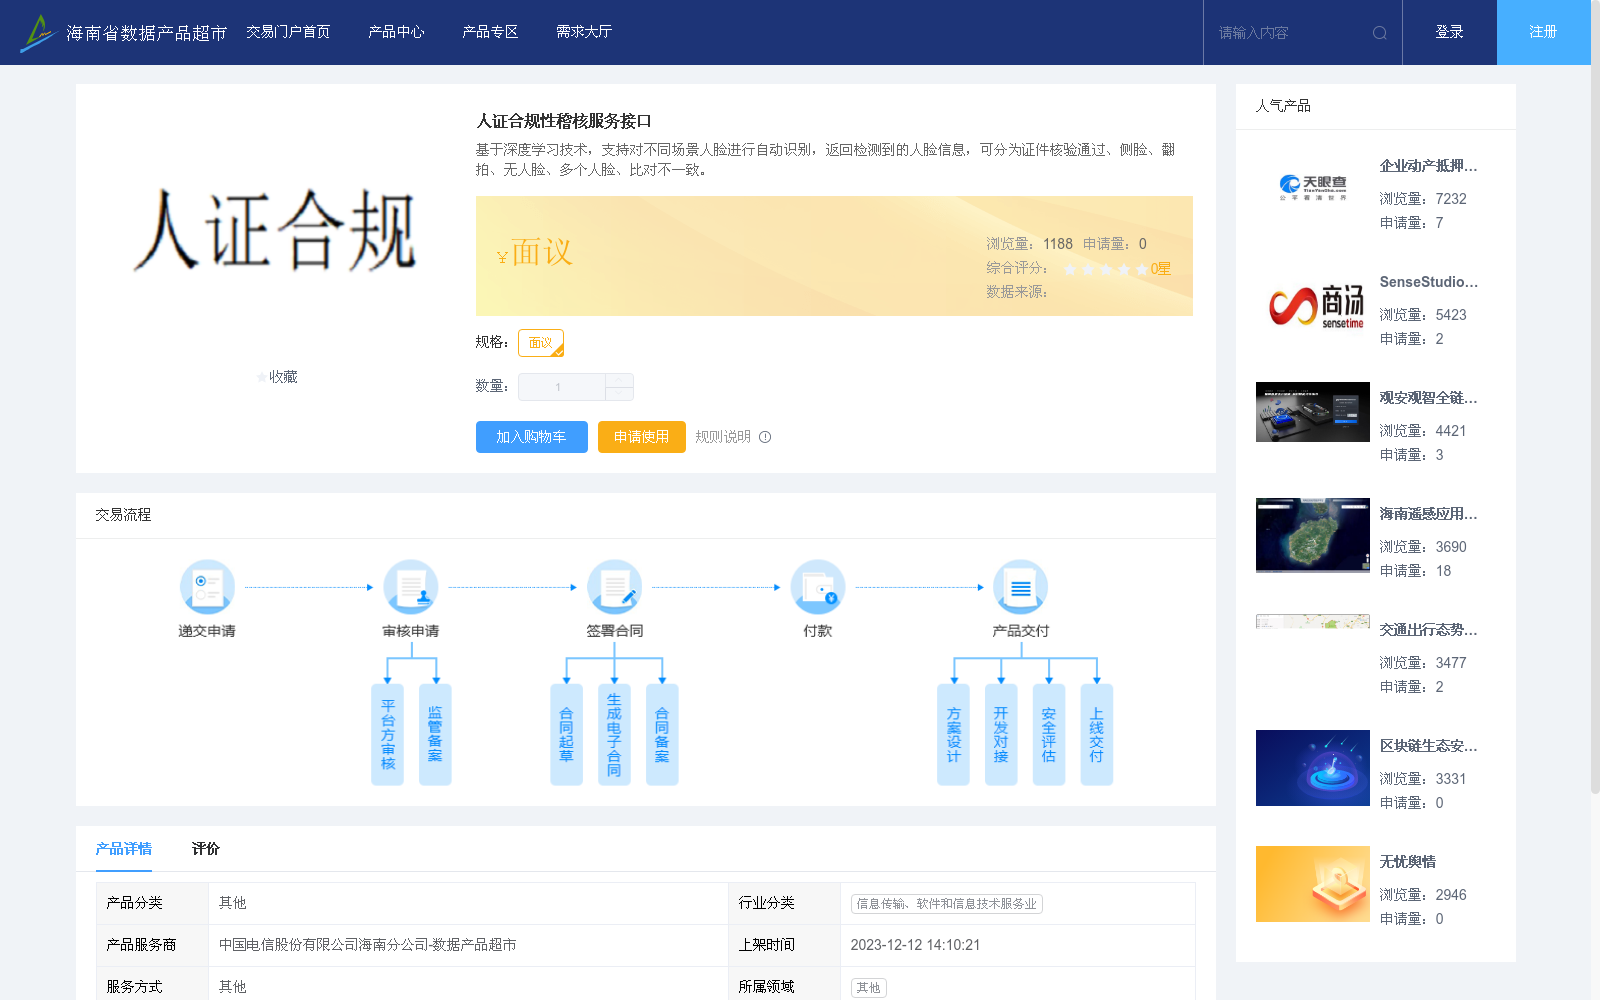Image resolution: width=1600 pixels, height=1000 pixels.
Task: Click the 开发对接 sub-step box
Action: pos(1001,735)
